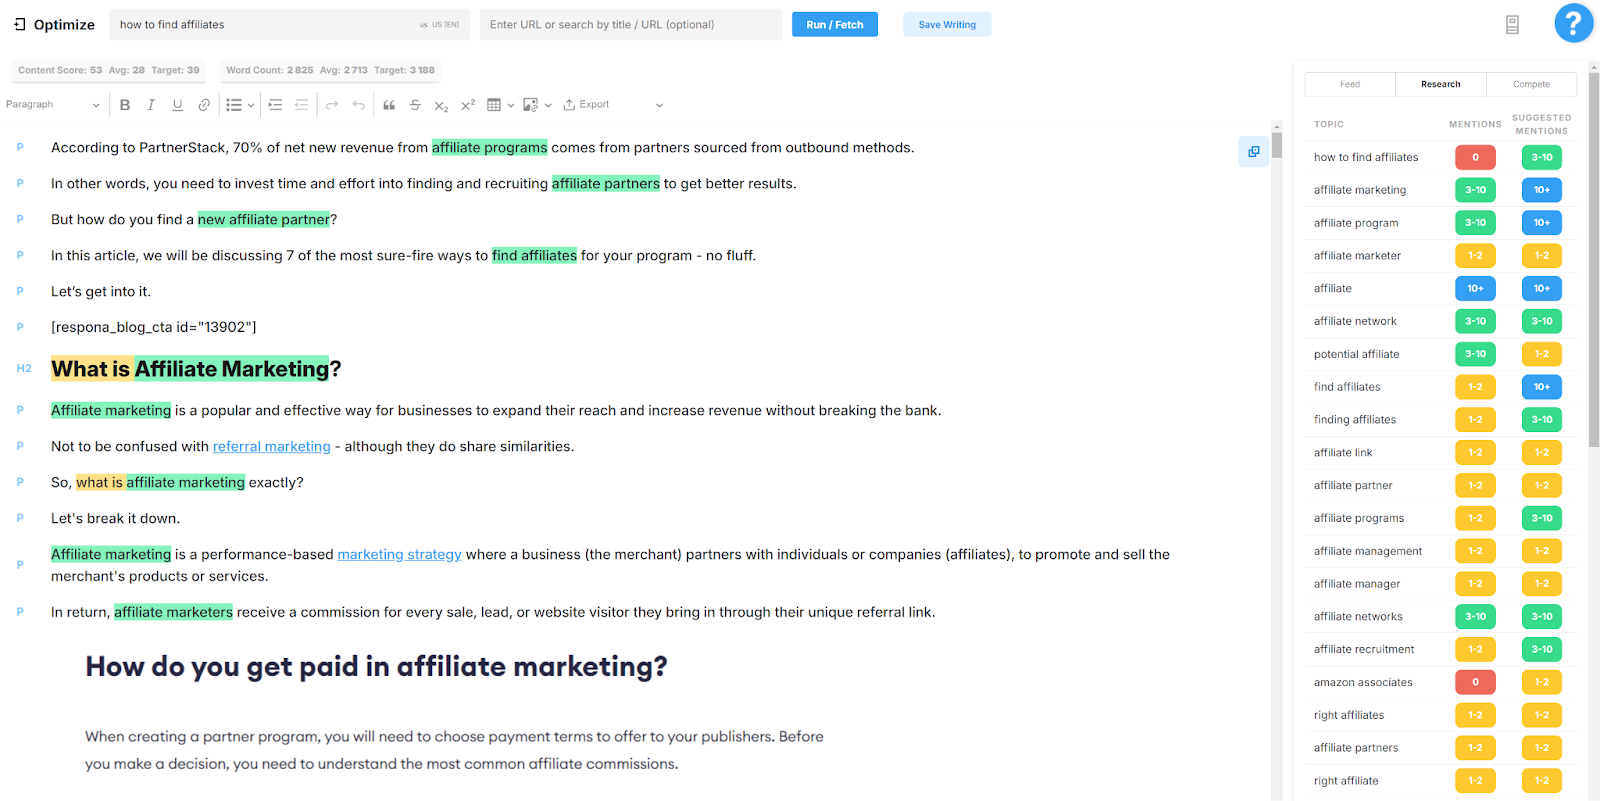Click the copy icon beside the editor
The width and height of the screenshot is (1600, 801).
[1253, 151]
